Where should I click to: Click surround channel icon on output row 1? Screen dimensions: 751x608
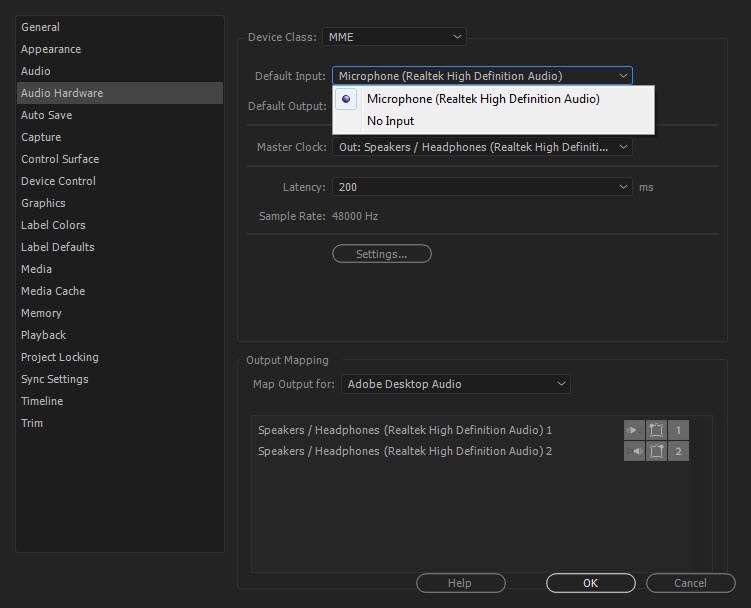coord(656,430)
